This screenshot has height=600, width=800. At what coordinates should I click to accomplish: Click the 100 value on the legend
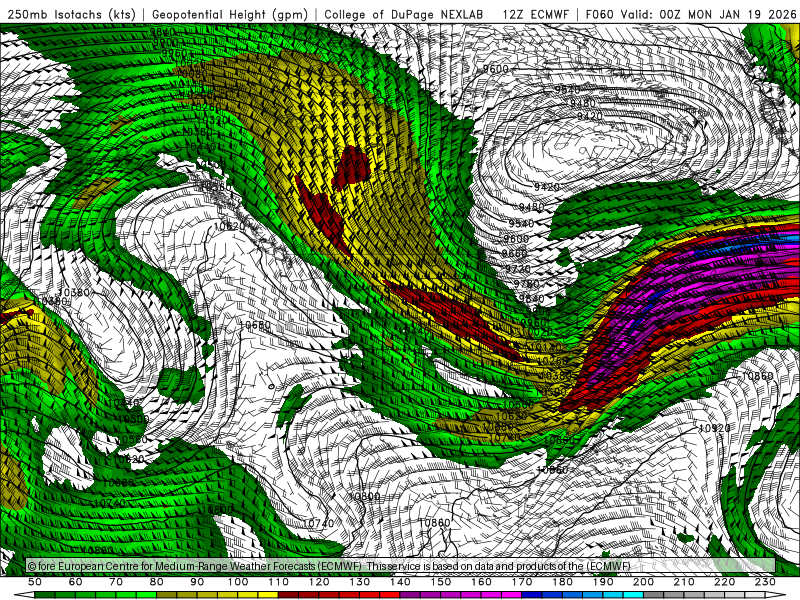click(238, 582)
